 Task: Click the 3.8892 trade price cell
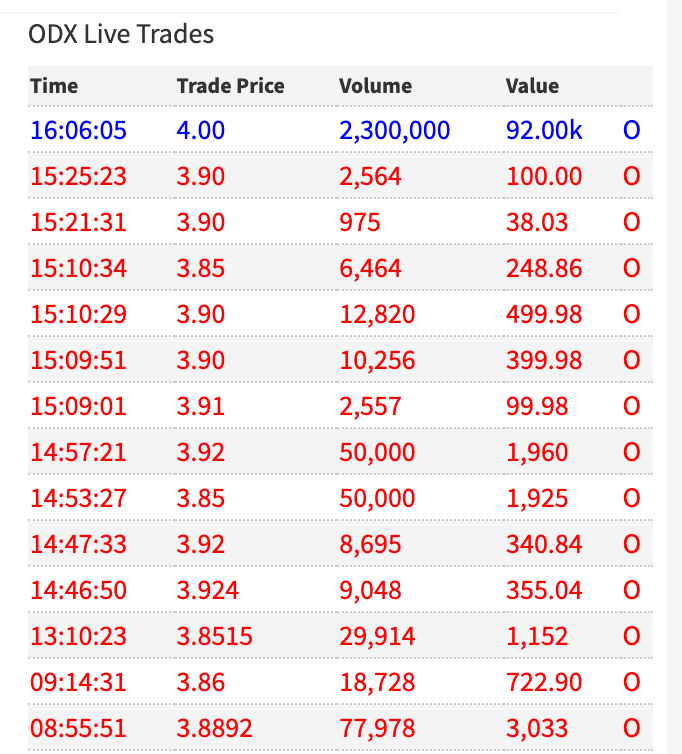[x=215, y=728]
